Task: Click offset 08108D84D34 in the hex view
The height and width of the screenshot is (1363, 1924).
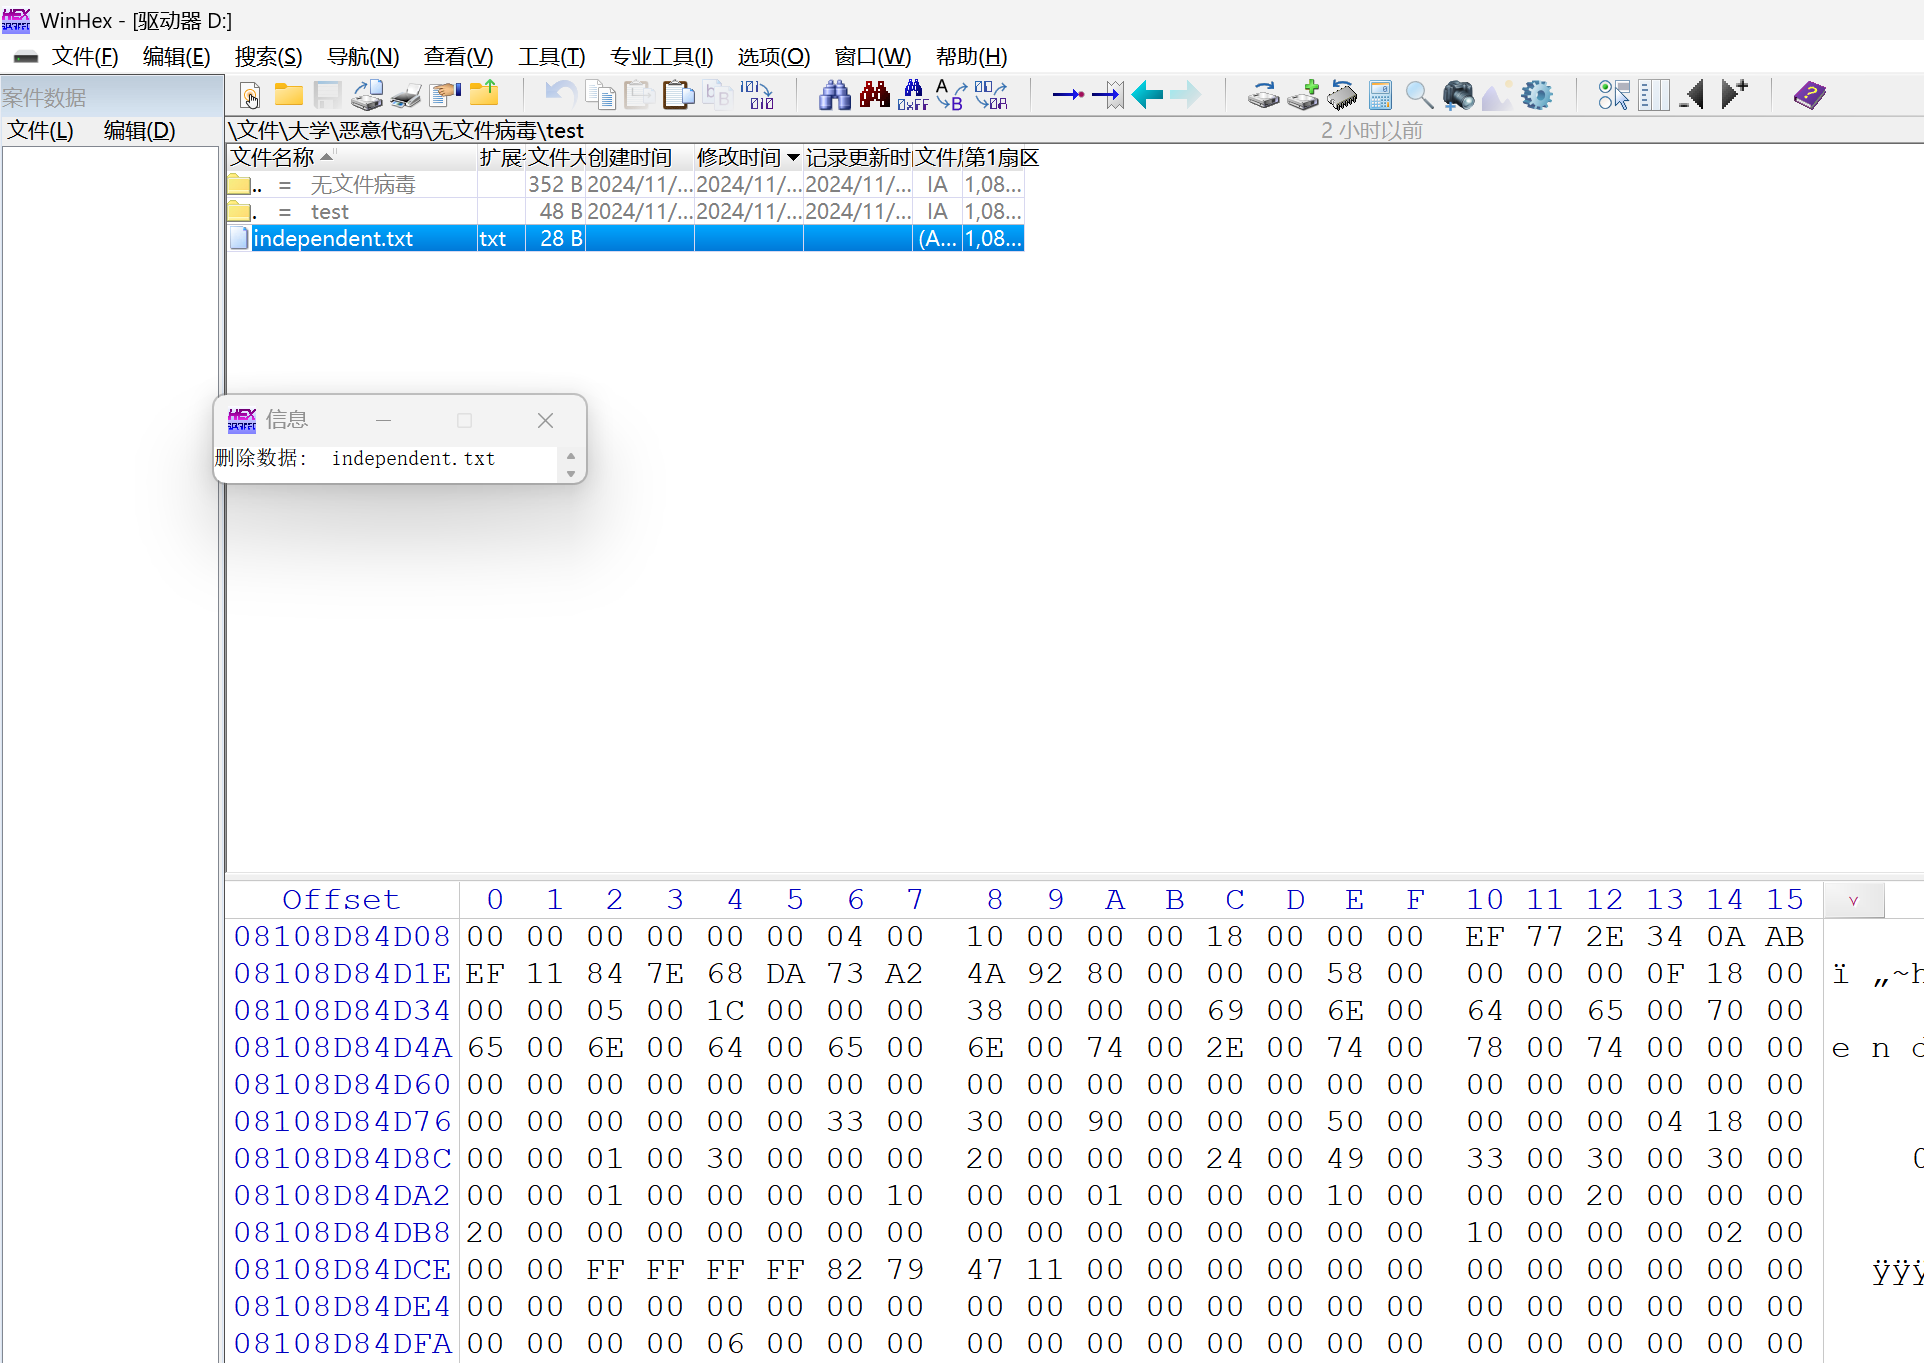Action: point(342,1011)
